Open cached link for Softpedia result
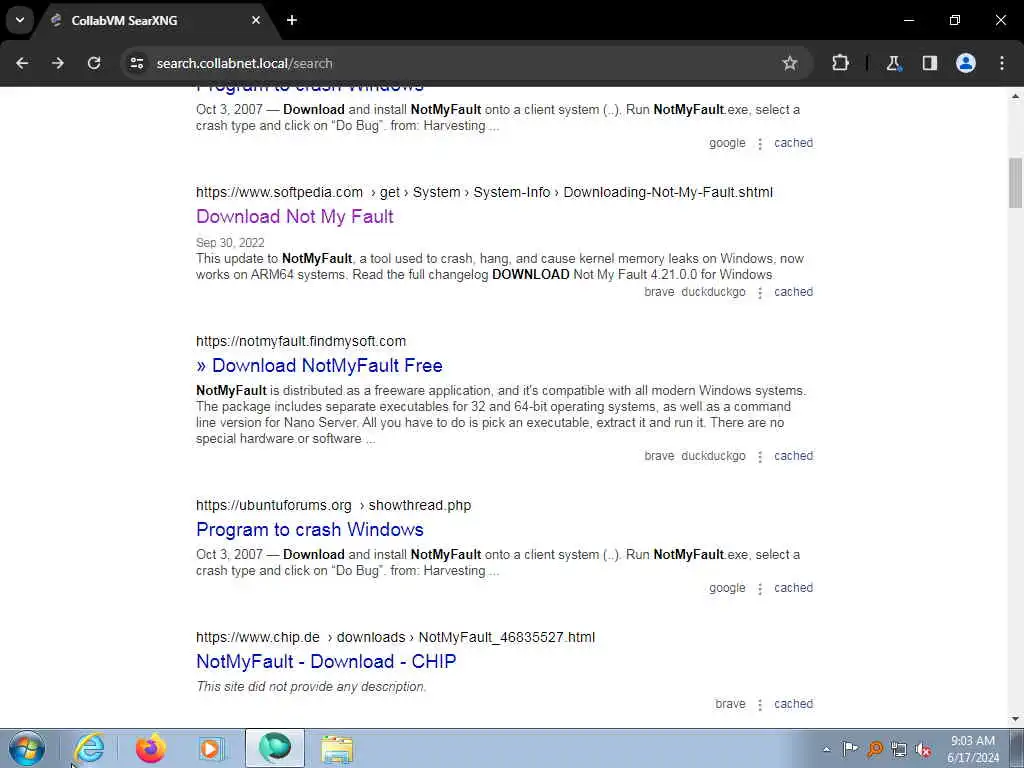 (793, 292)
